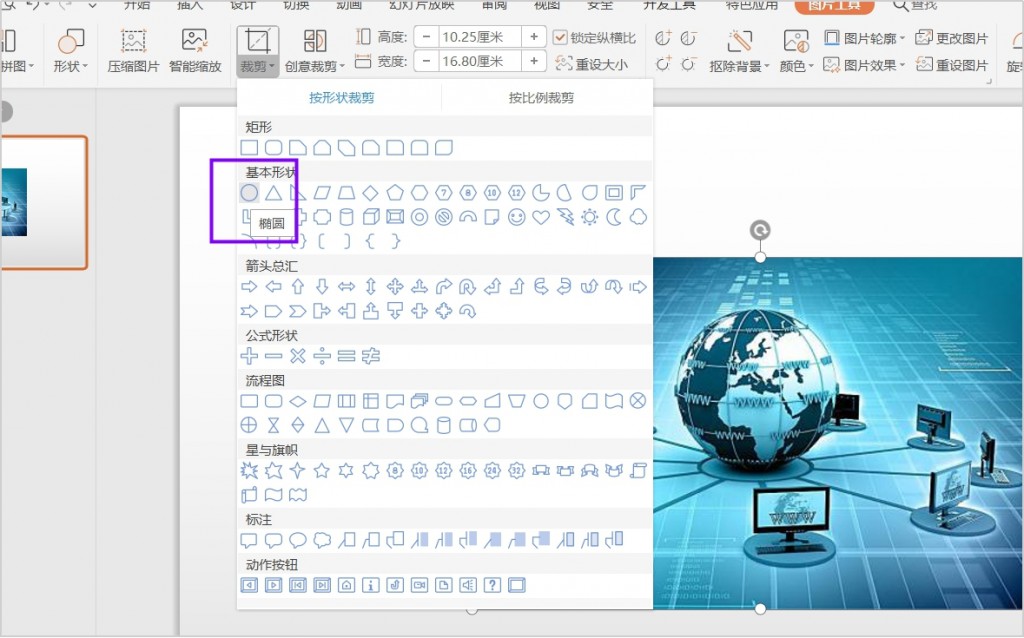Viewport: 1024px width, 638px height.
Task: Increase the height value with plus button
Action: [534, 37]
